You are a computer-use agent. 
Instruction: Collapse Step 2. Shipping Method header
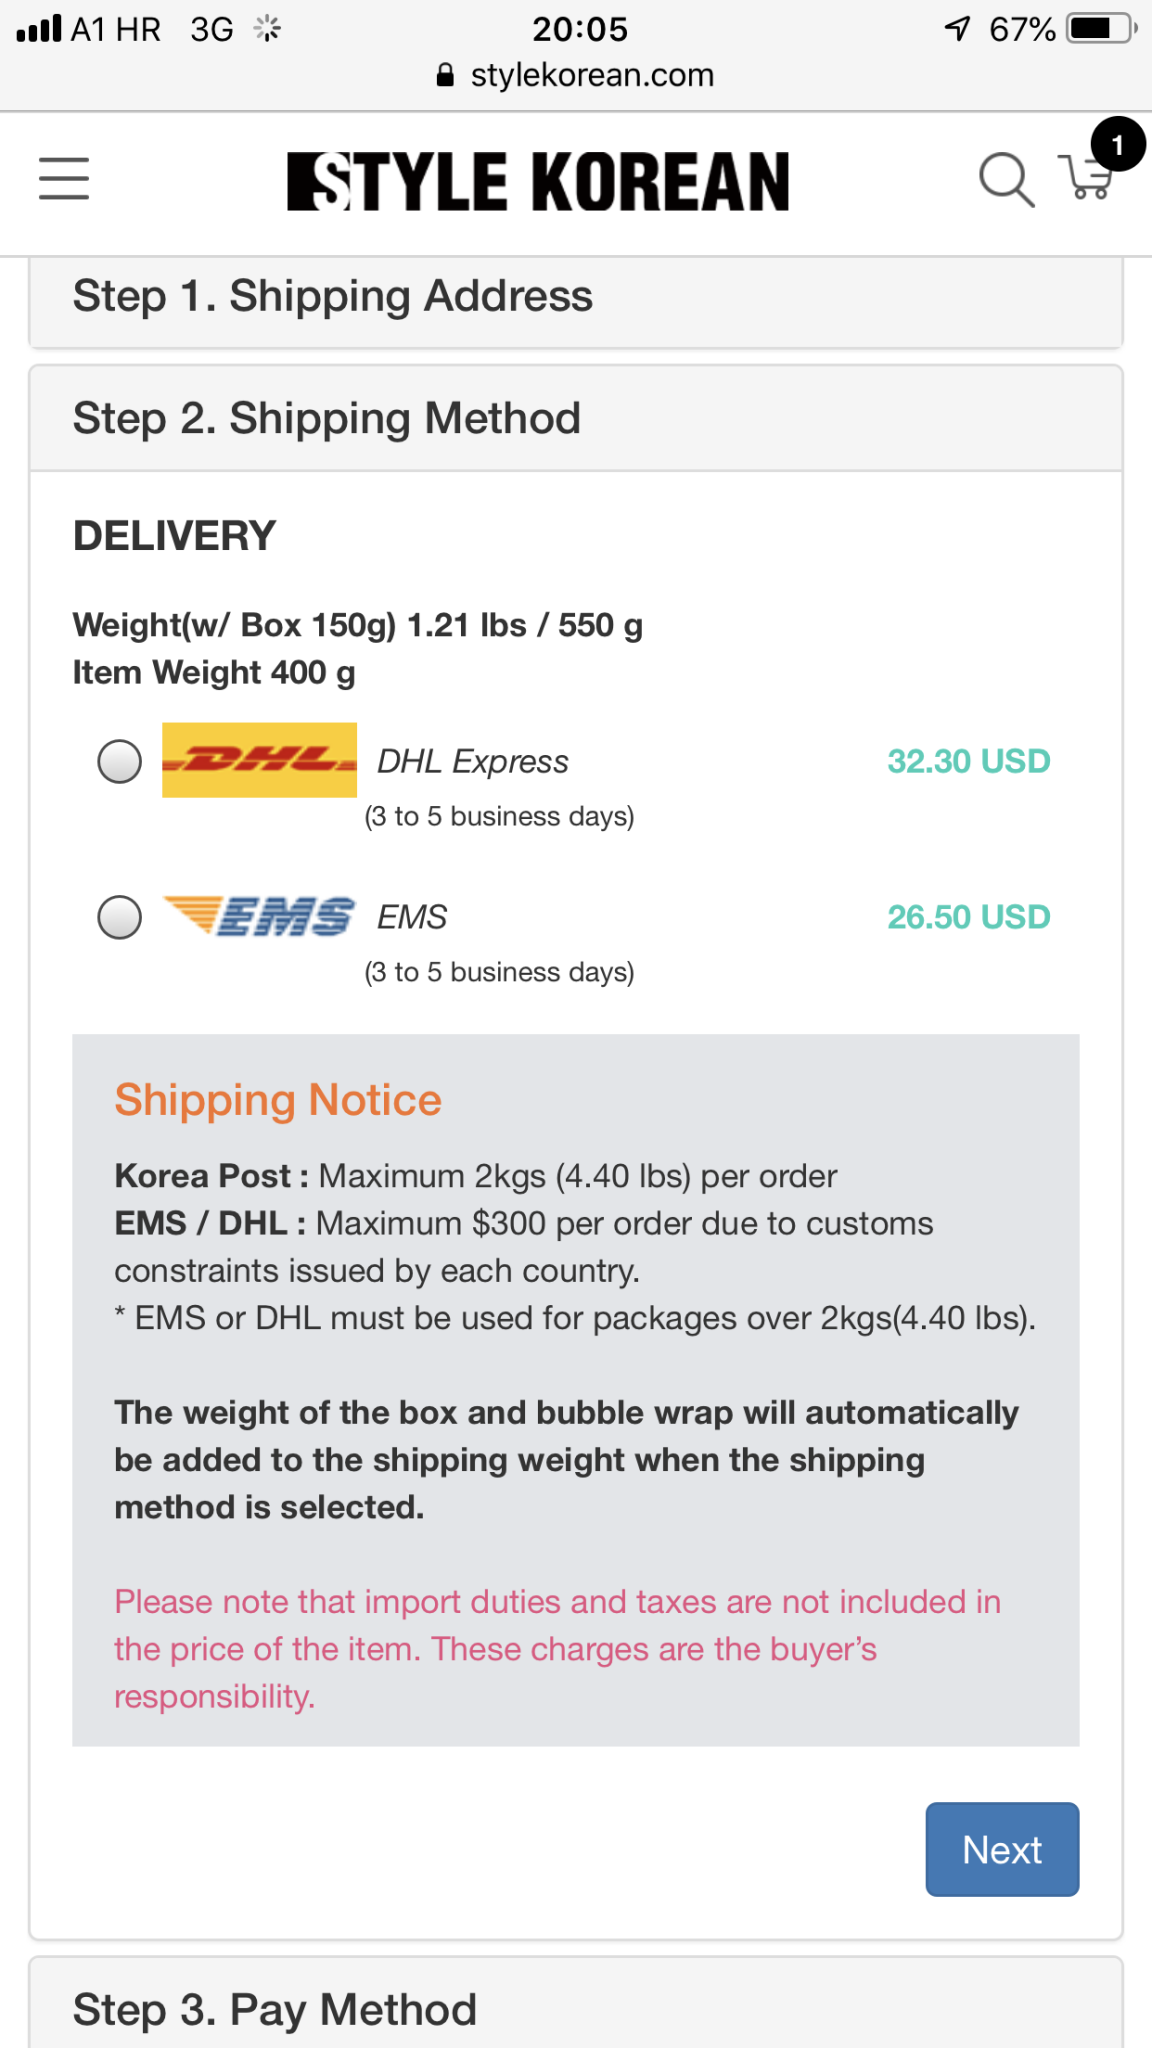326,419
